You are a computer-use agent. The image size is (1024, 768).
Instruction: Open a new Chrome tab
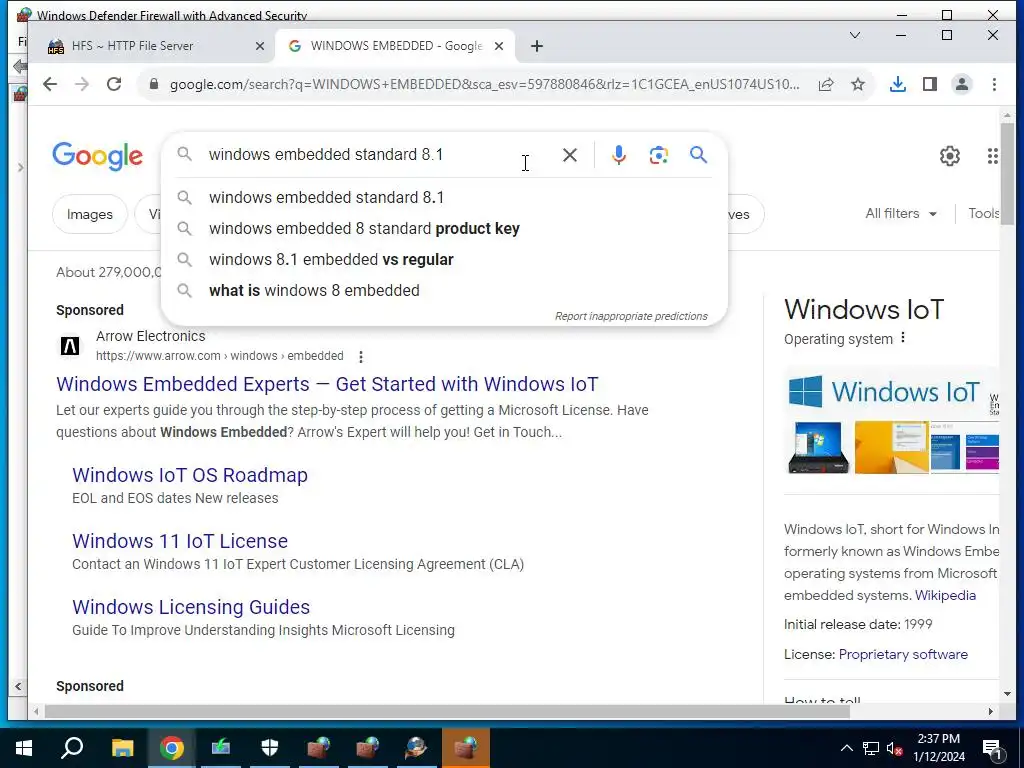(537, 46)
